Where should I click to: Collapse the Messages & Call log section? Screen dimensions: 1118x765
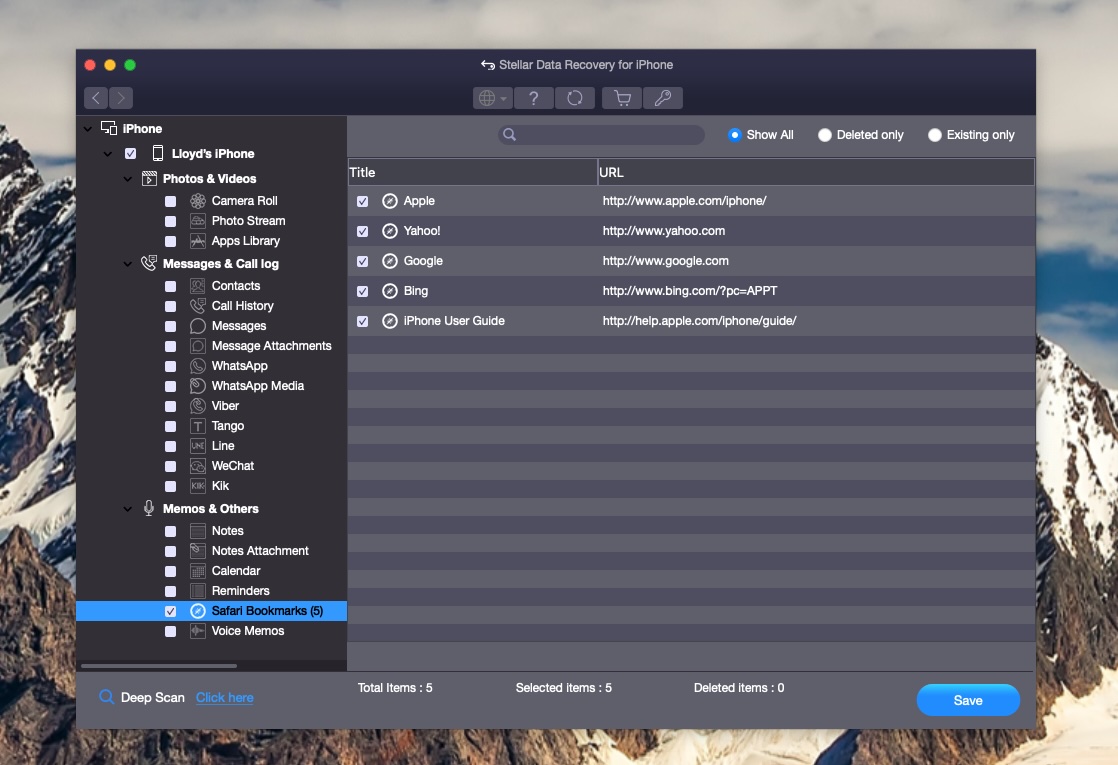pyautogui.click(x=128, y=264)
